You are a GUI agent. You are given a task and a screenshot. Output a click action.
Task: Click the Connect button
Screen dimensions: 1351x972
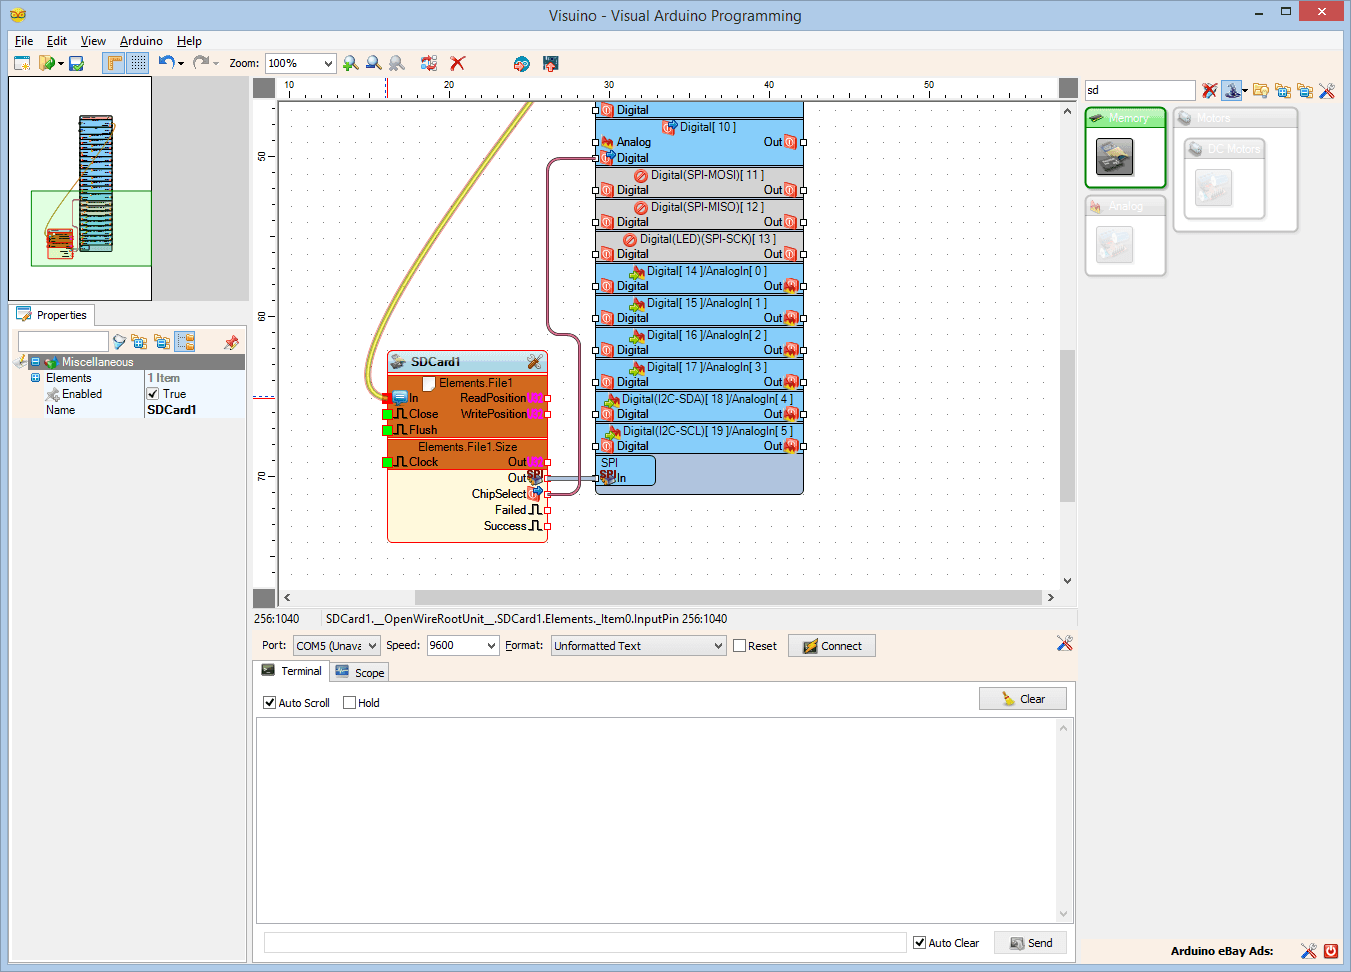tap(831, 645)
